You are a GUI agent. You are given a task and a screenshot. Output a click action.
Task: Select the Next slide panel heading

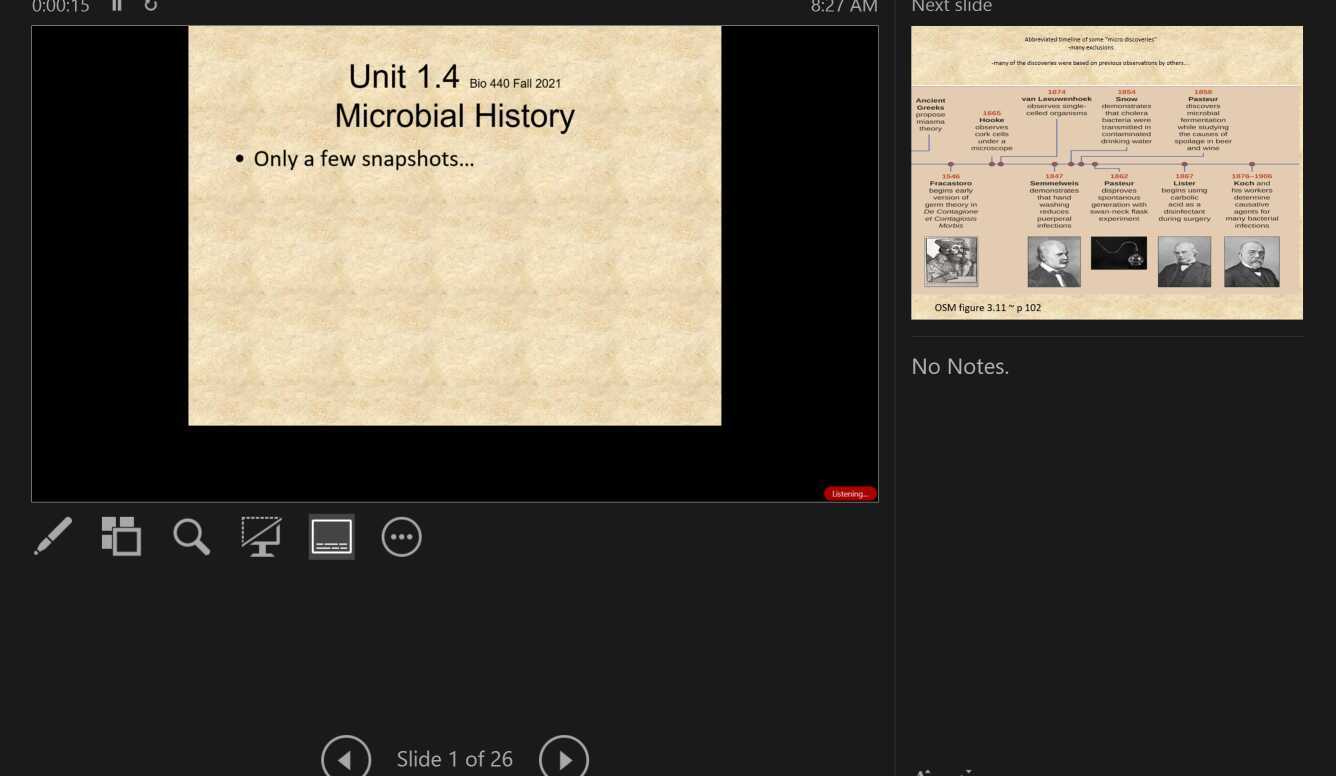pyautogui.click(x=951, y=8)
